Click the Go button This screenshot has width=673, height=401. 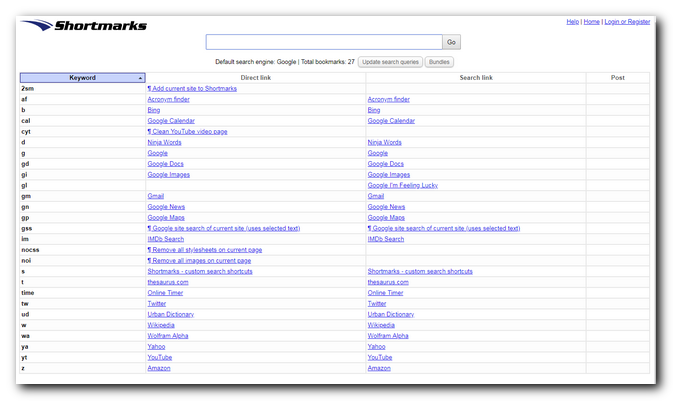[x=451, y=42]
